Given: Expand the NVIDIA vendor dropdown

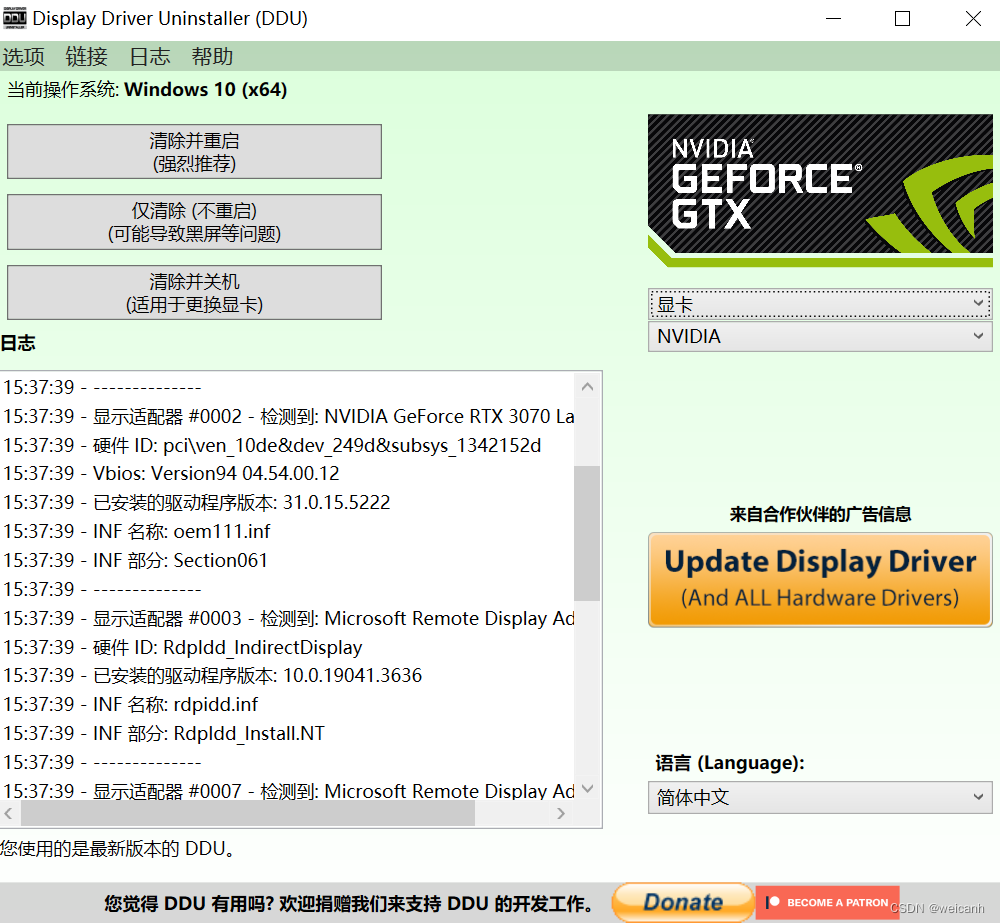Looking at the screenshot, I should 820,336.
